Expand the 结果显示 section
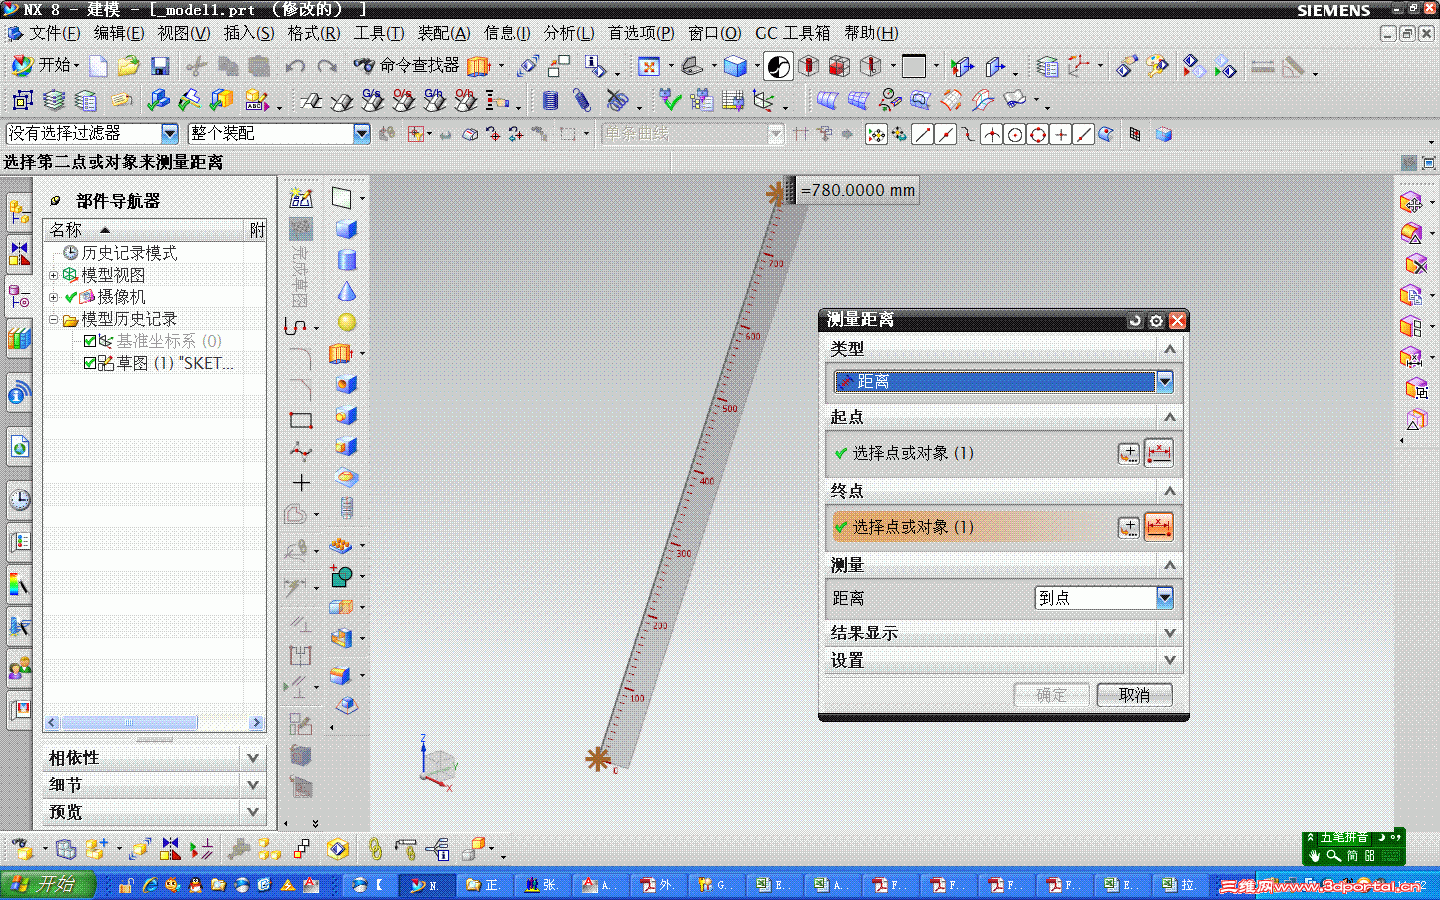This screenshot has height=900, width=1440. click(1003, 633)
